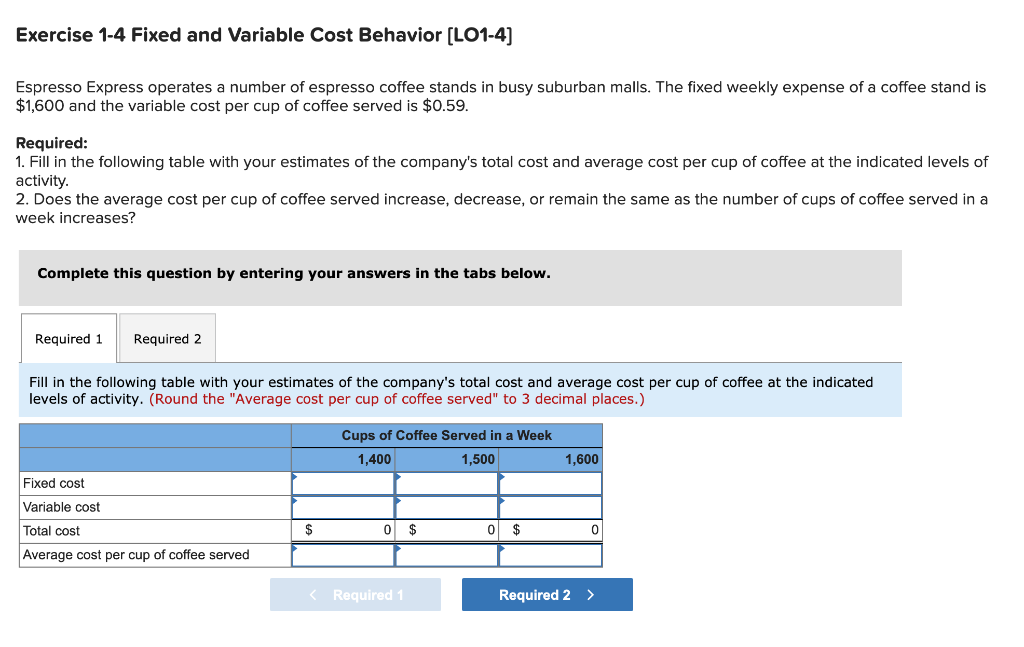Click the Variable cost input under 1,600 cups
This screenshot has width=1024, height=647.
[x=551, y=507]
